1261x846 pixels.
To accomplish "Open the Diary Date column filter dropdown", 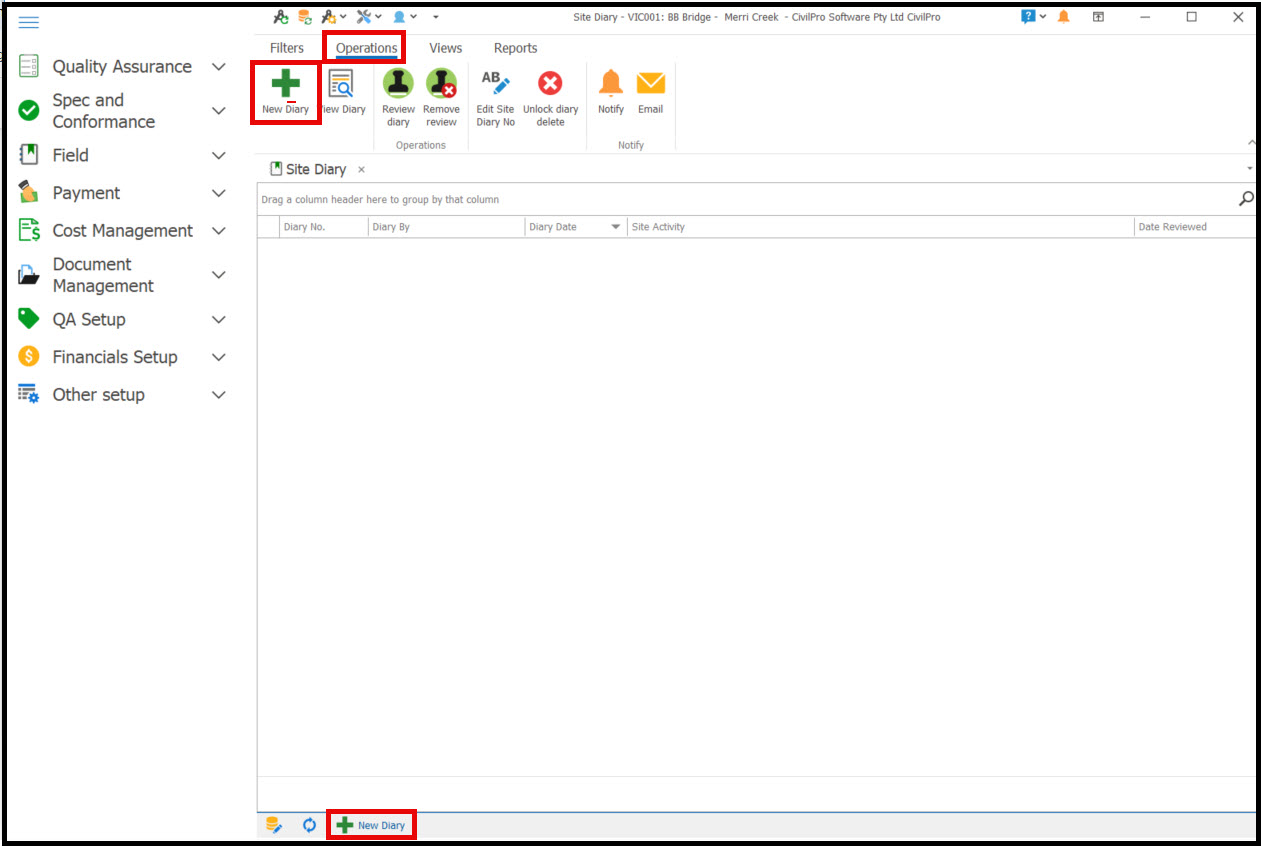I will tap(616, 227).
